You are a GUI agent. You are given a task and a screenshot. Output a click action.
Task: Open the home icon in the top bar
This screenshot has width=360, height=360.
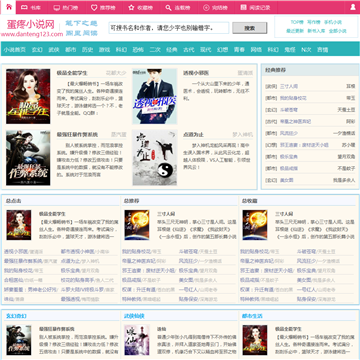tap(8, 7)
